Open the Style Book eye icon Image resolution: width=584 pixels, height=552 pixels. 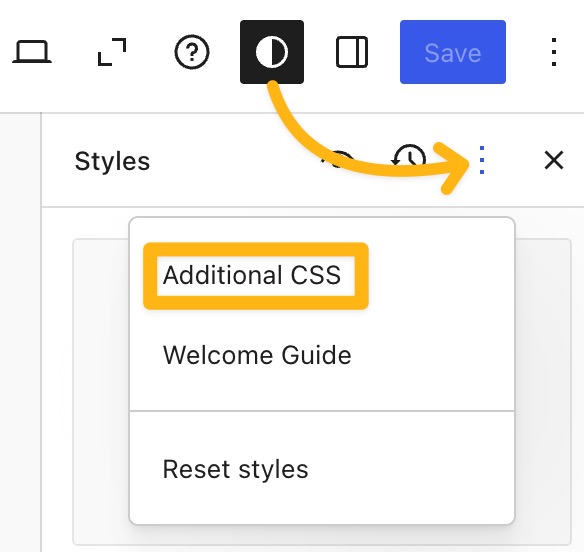coord(338,159)
